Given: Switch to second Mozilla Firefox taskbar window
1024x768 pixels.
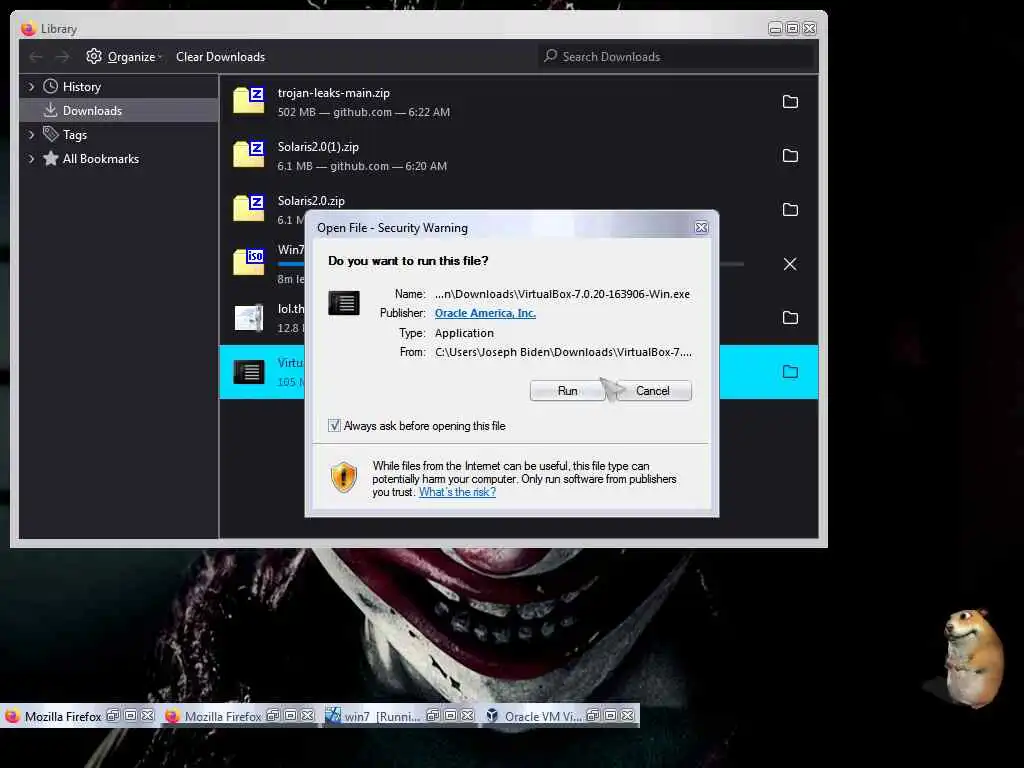Looking at the screenshot, I should 223,716.
